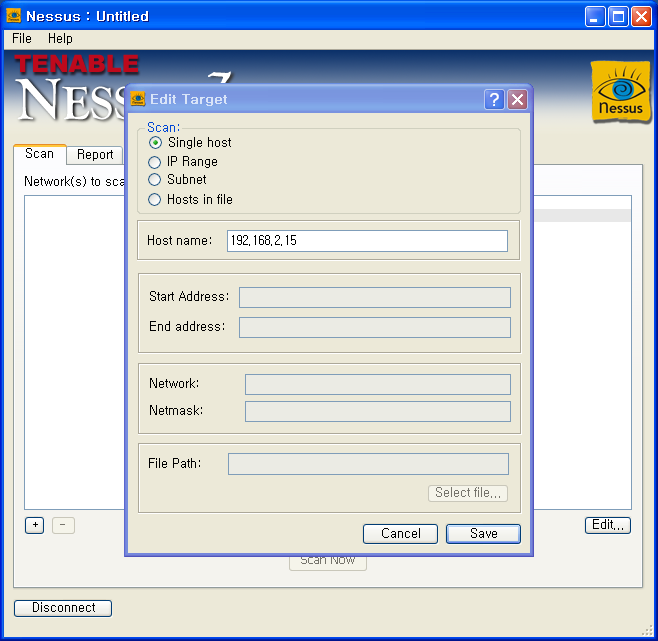This screenshot has height=641, width=658.
Task: Minimize the Nessus window
Action: (595, 16)
